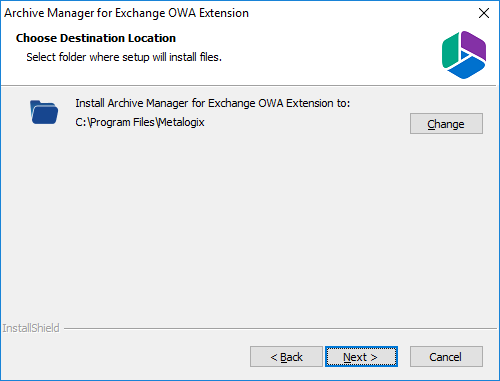Click the Change button for install folder

446,124
